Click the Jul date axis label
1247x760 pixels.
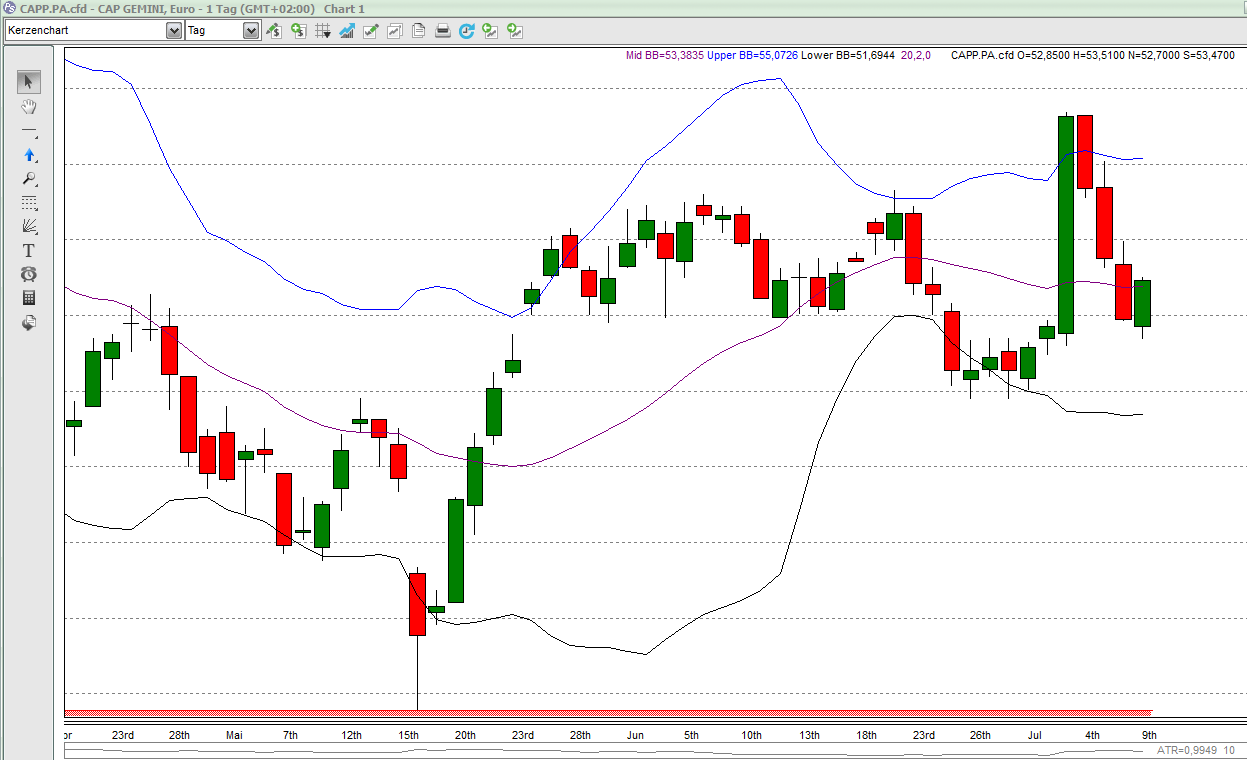pos(1035,736)
